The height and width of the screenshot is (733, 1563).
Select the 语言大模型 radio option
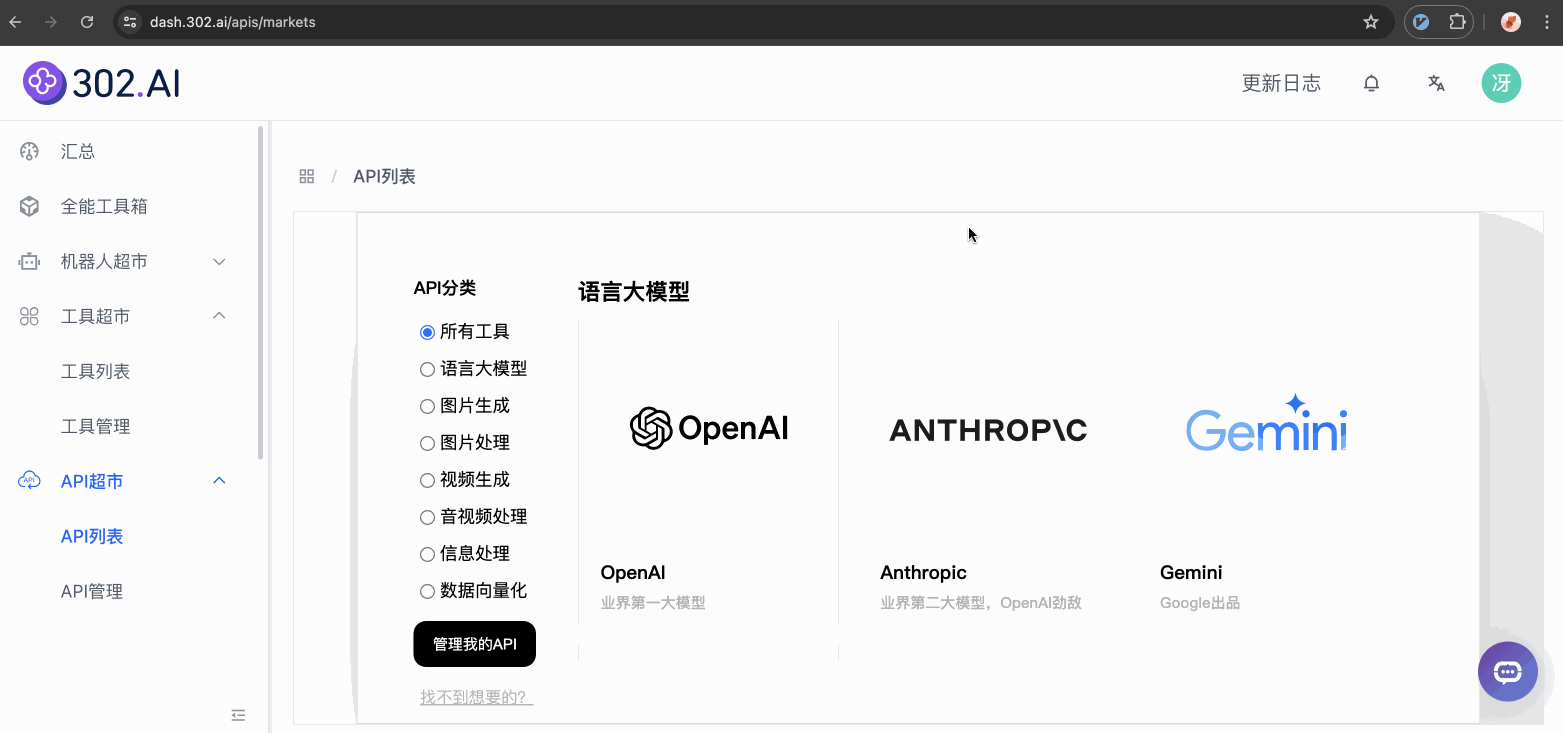427,369
